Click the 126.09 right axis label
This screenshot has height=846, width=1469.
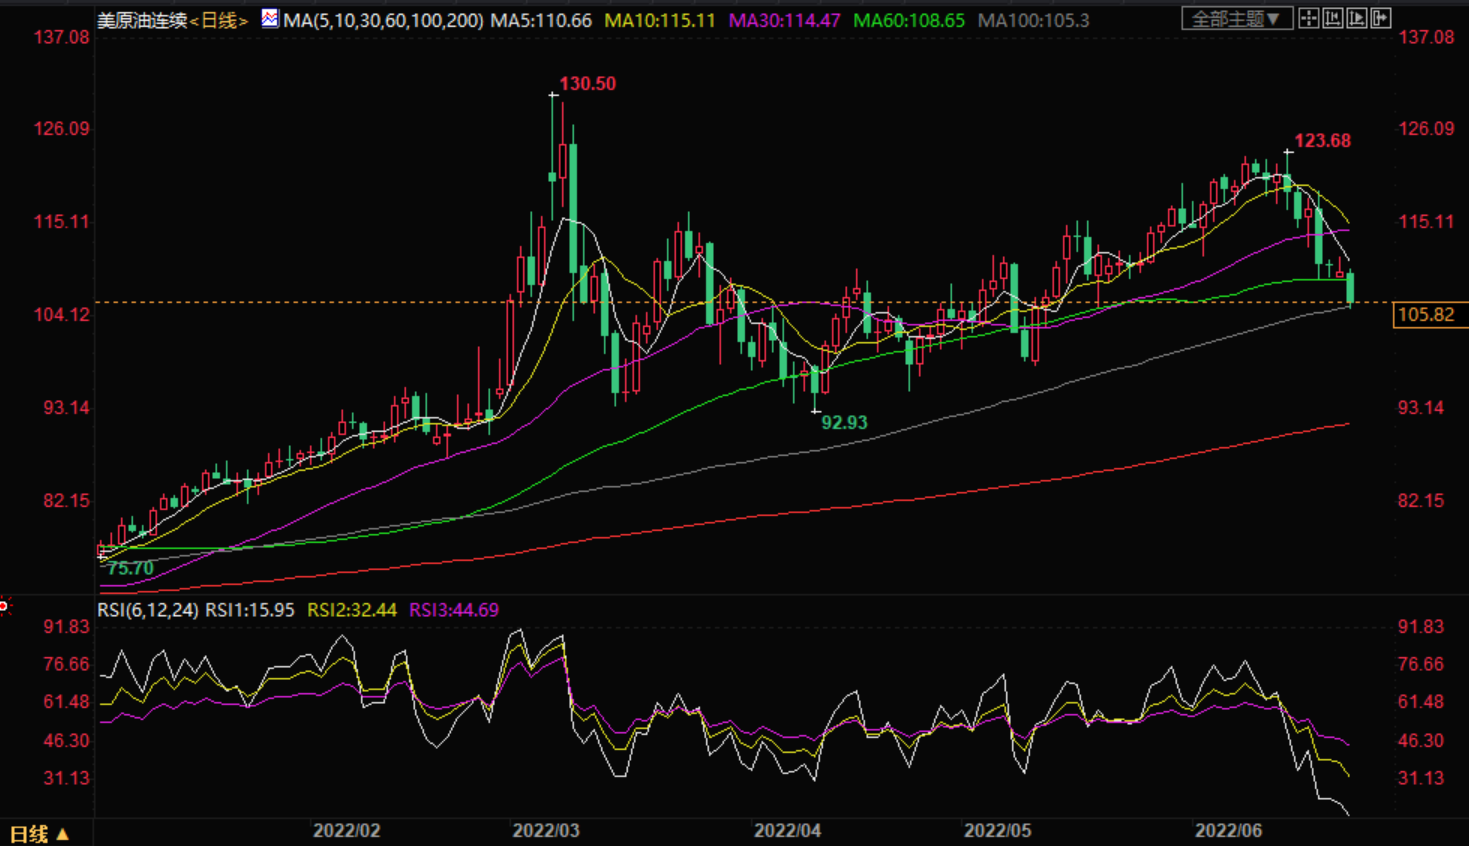(x=1426, y=128)
